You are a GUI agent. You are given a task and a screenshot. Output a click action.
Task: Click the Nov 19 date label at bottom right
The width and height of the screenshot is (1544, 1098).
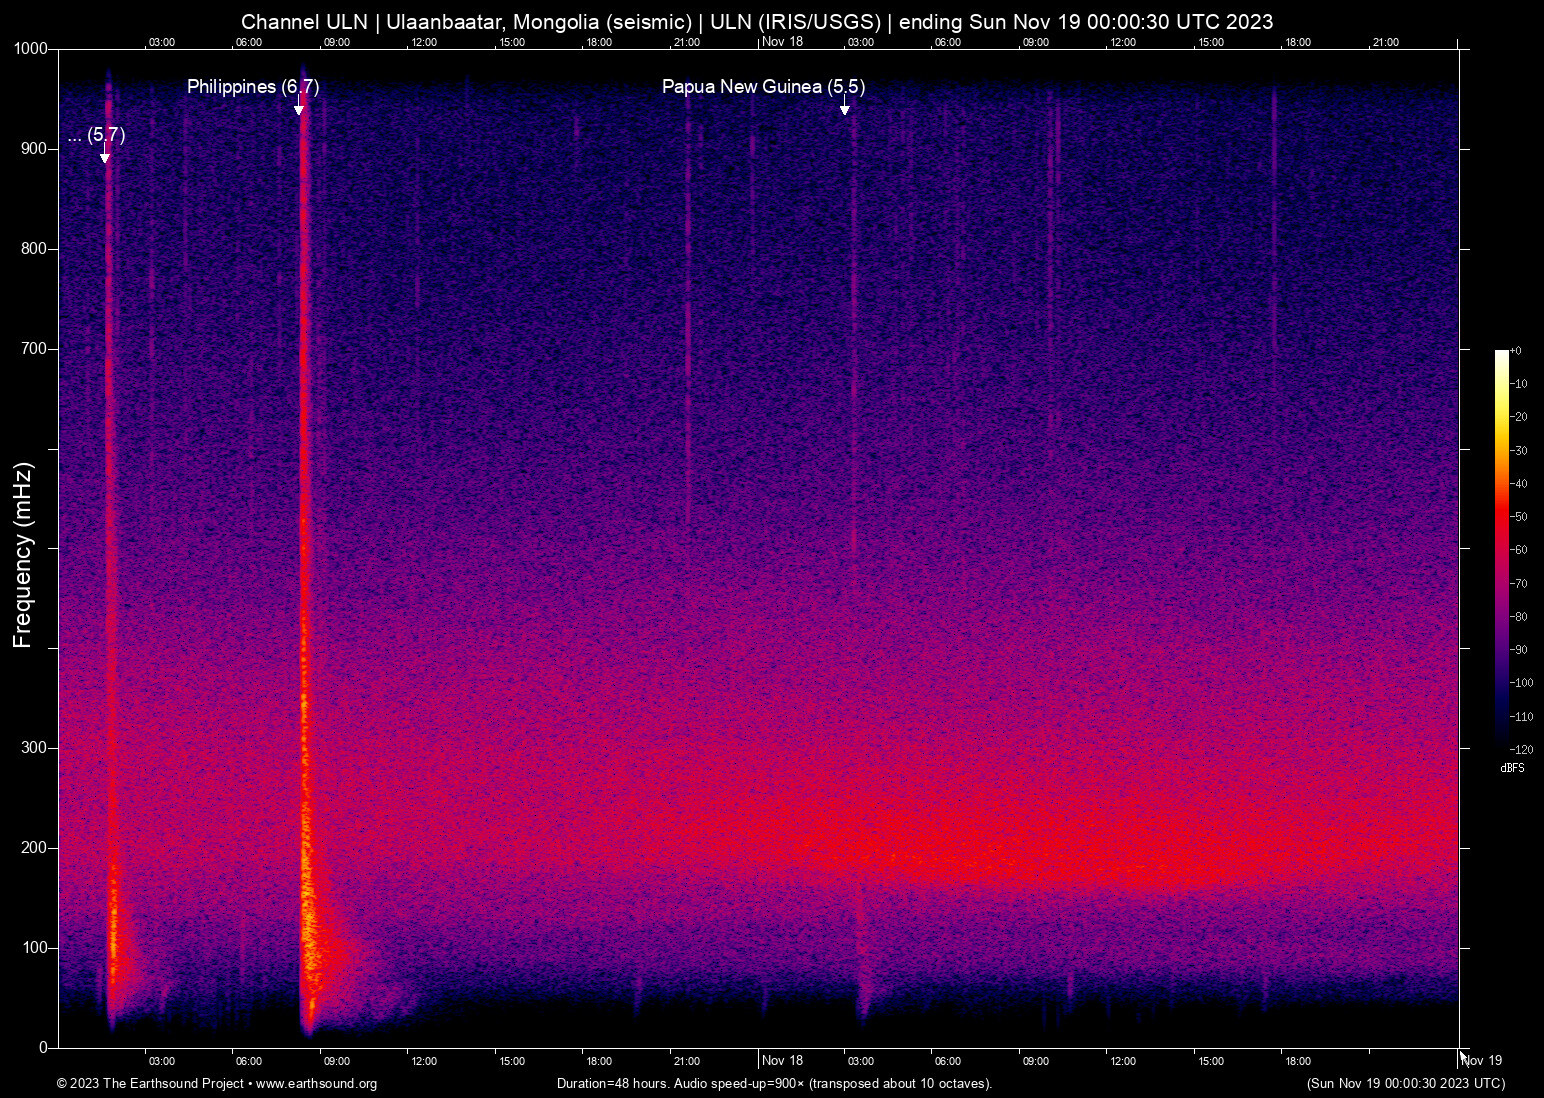pyautogui.click(x=1481, y=1061)
